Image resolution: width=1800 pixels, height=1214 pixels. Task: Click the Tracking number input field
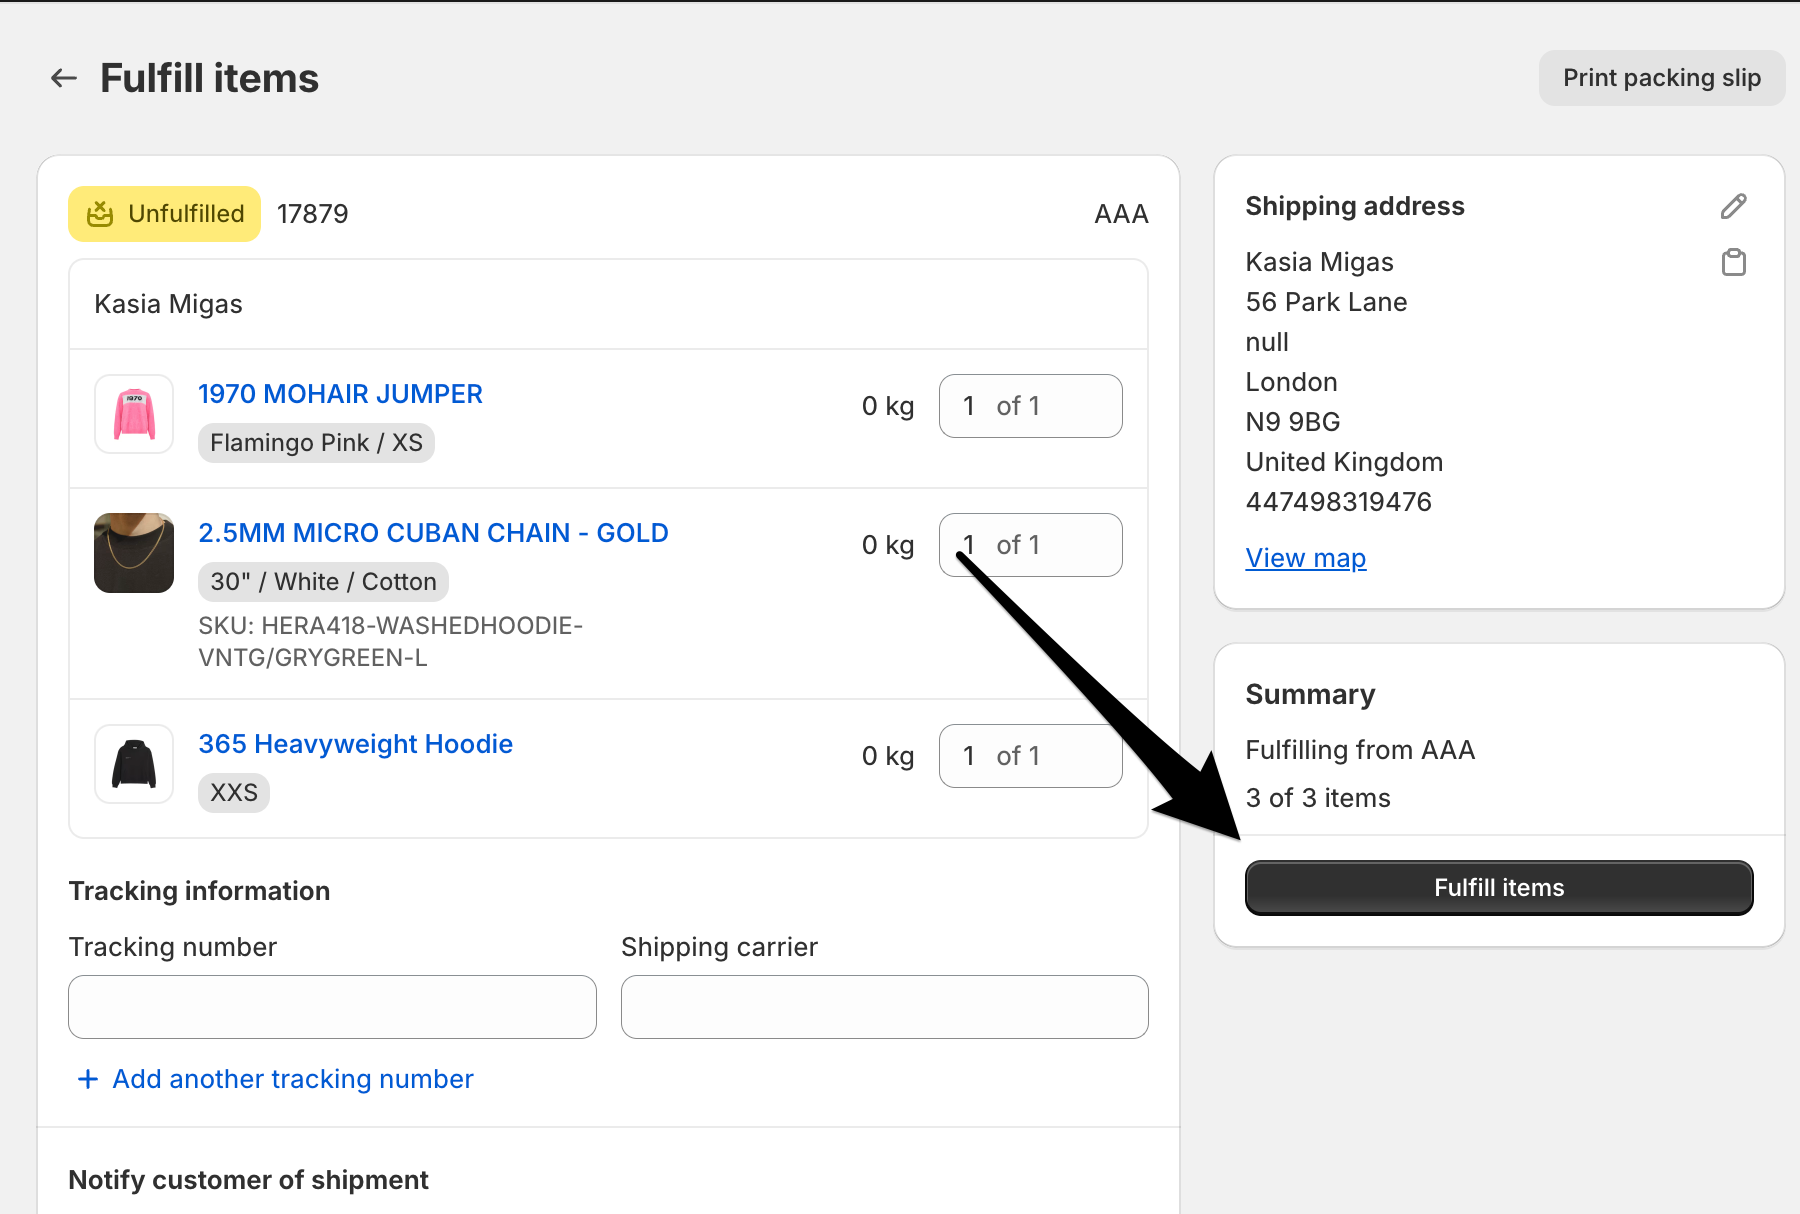332,1007
